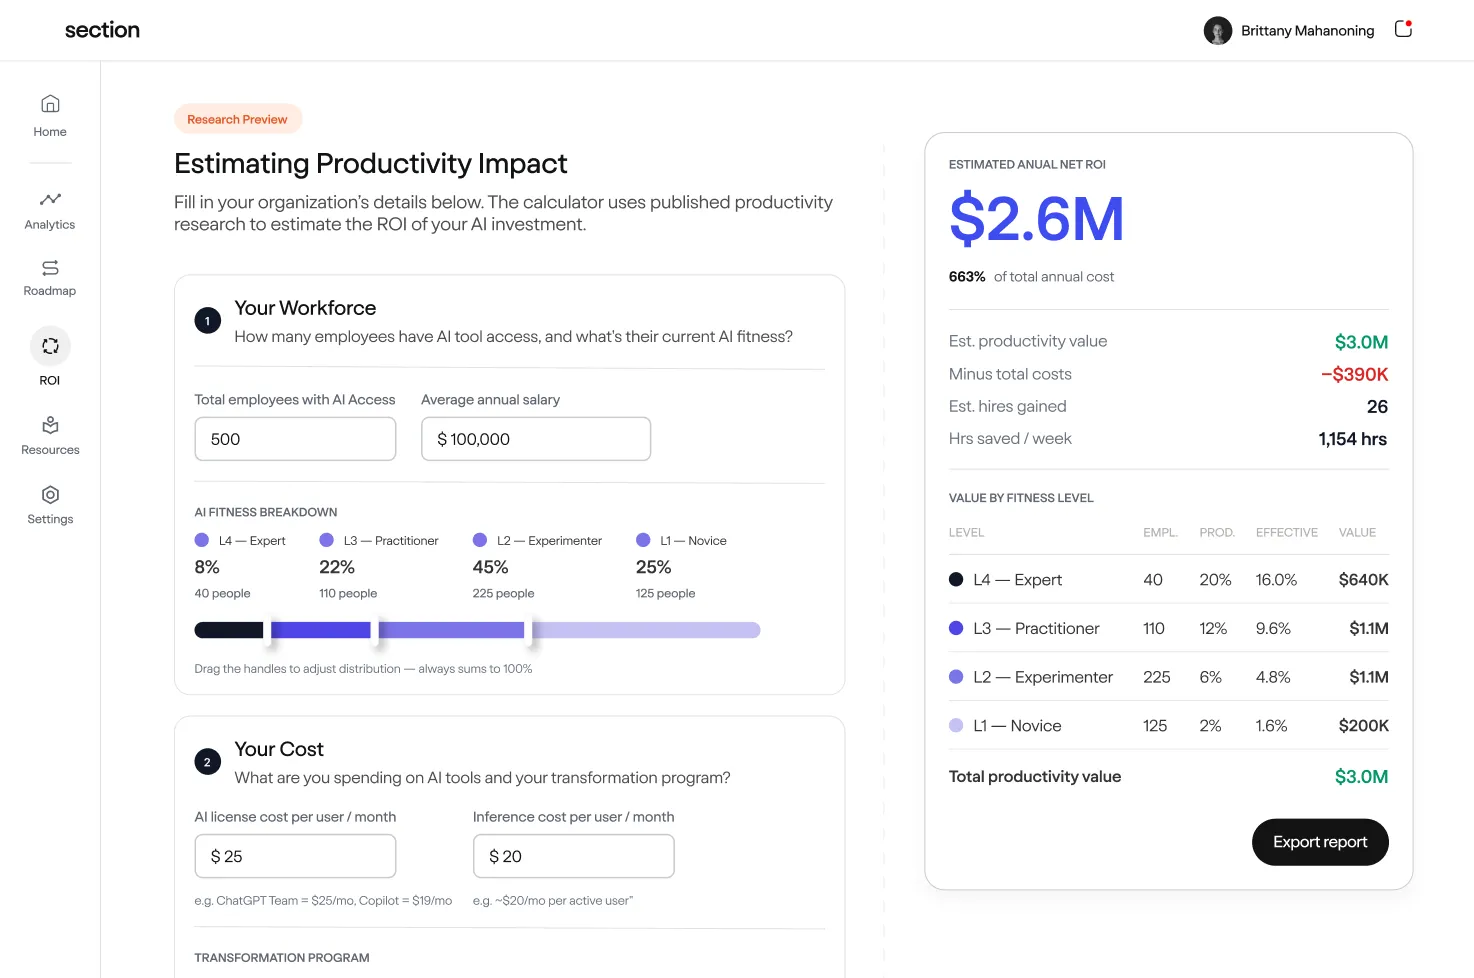Click the EFFECTIVE column header
The height and width of the screenshot is (978, 1474).
coord(1287,533)
